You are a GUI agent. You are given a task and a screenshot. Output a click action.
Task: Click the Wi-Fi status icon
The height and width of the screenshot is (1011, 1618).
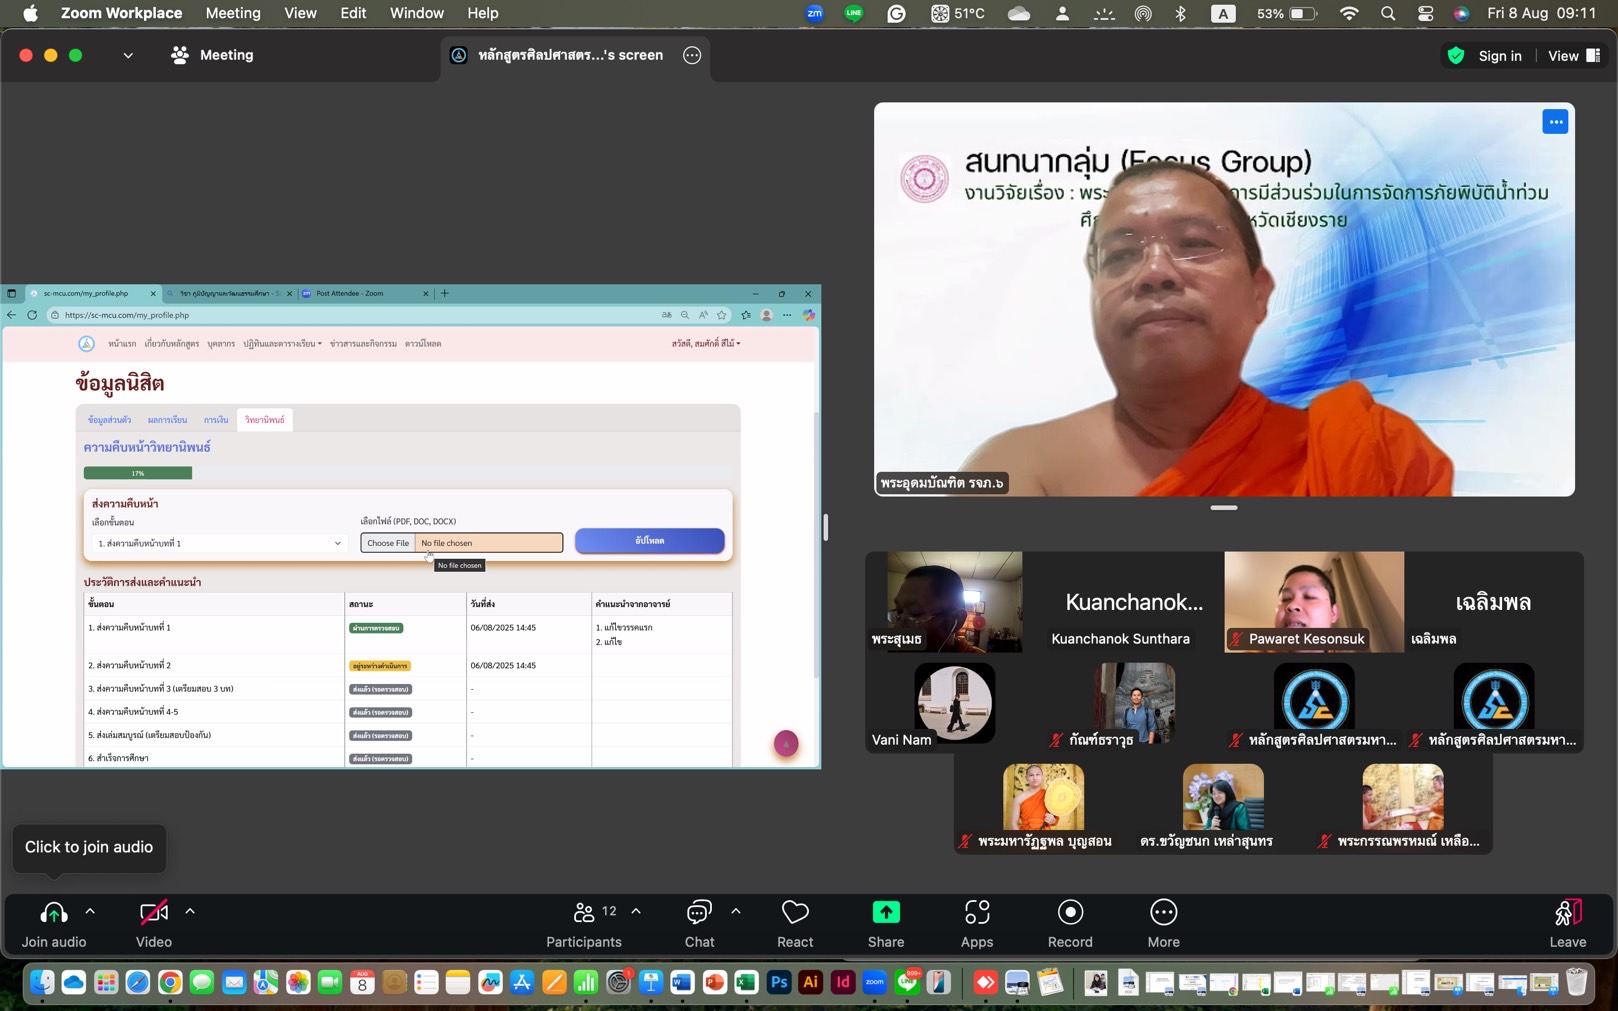tap(1349, 14)
